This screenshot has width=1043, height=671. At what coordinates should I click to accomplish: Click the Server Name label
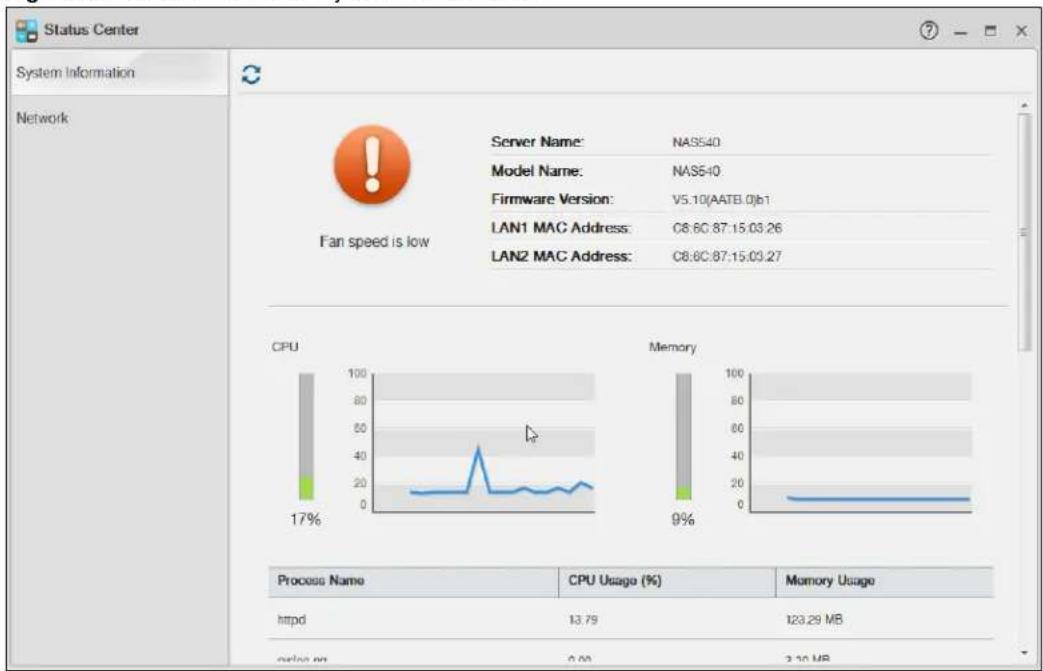click(537, 142)
